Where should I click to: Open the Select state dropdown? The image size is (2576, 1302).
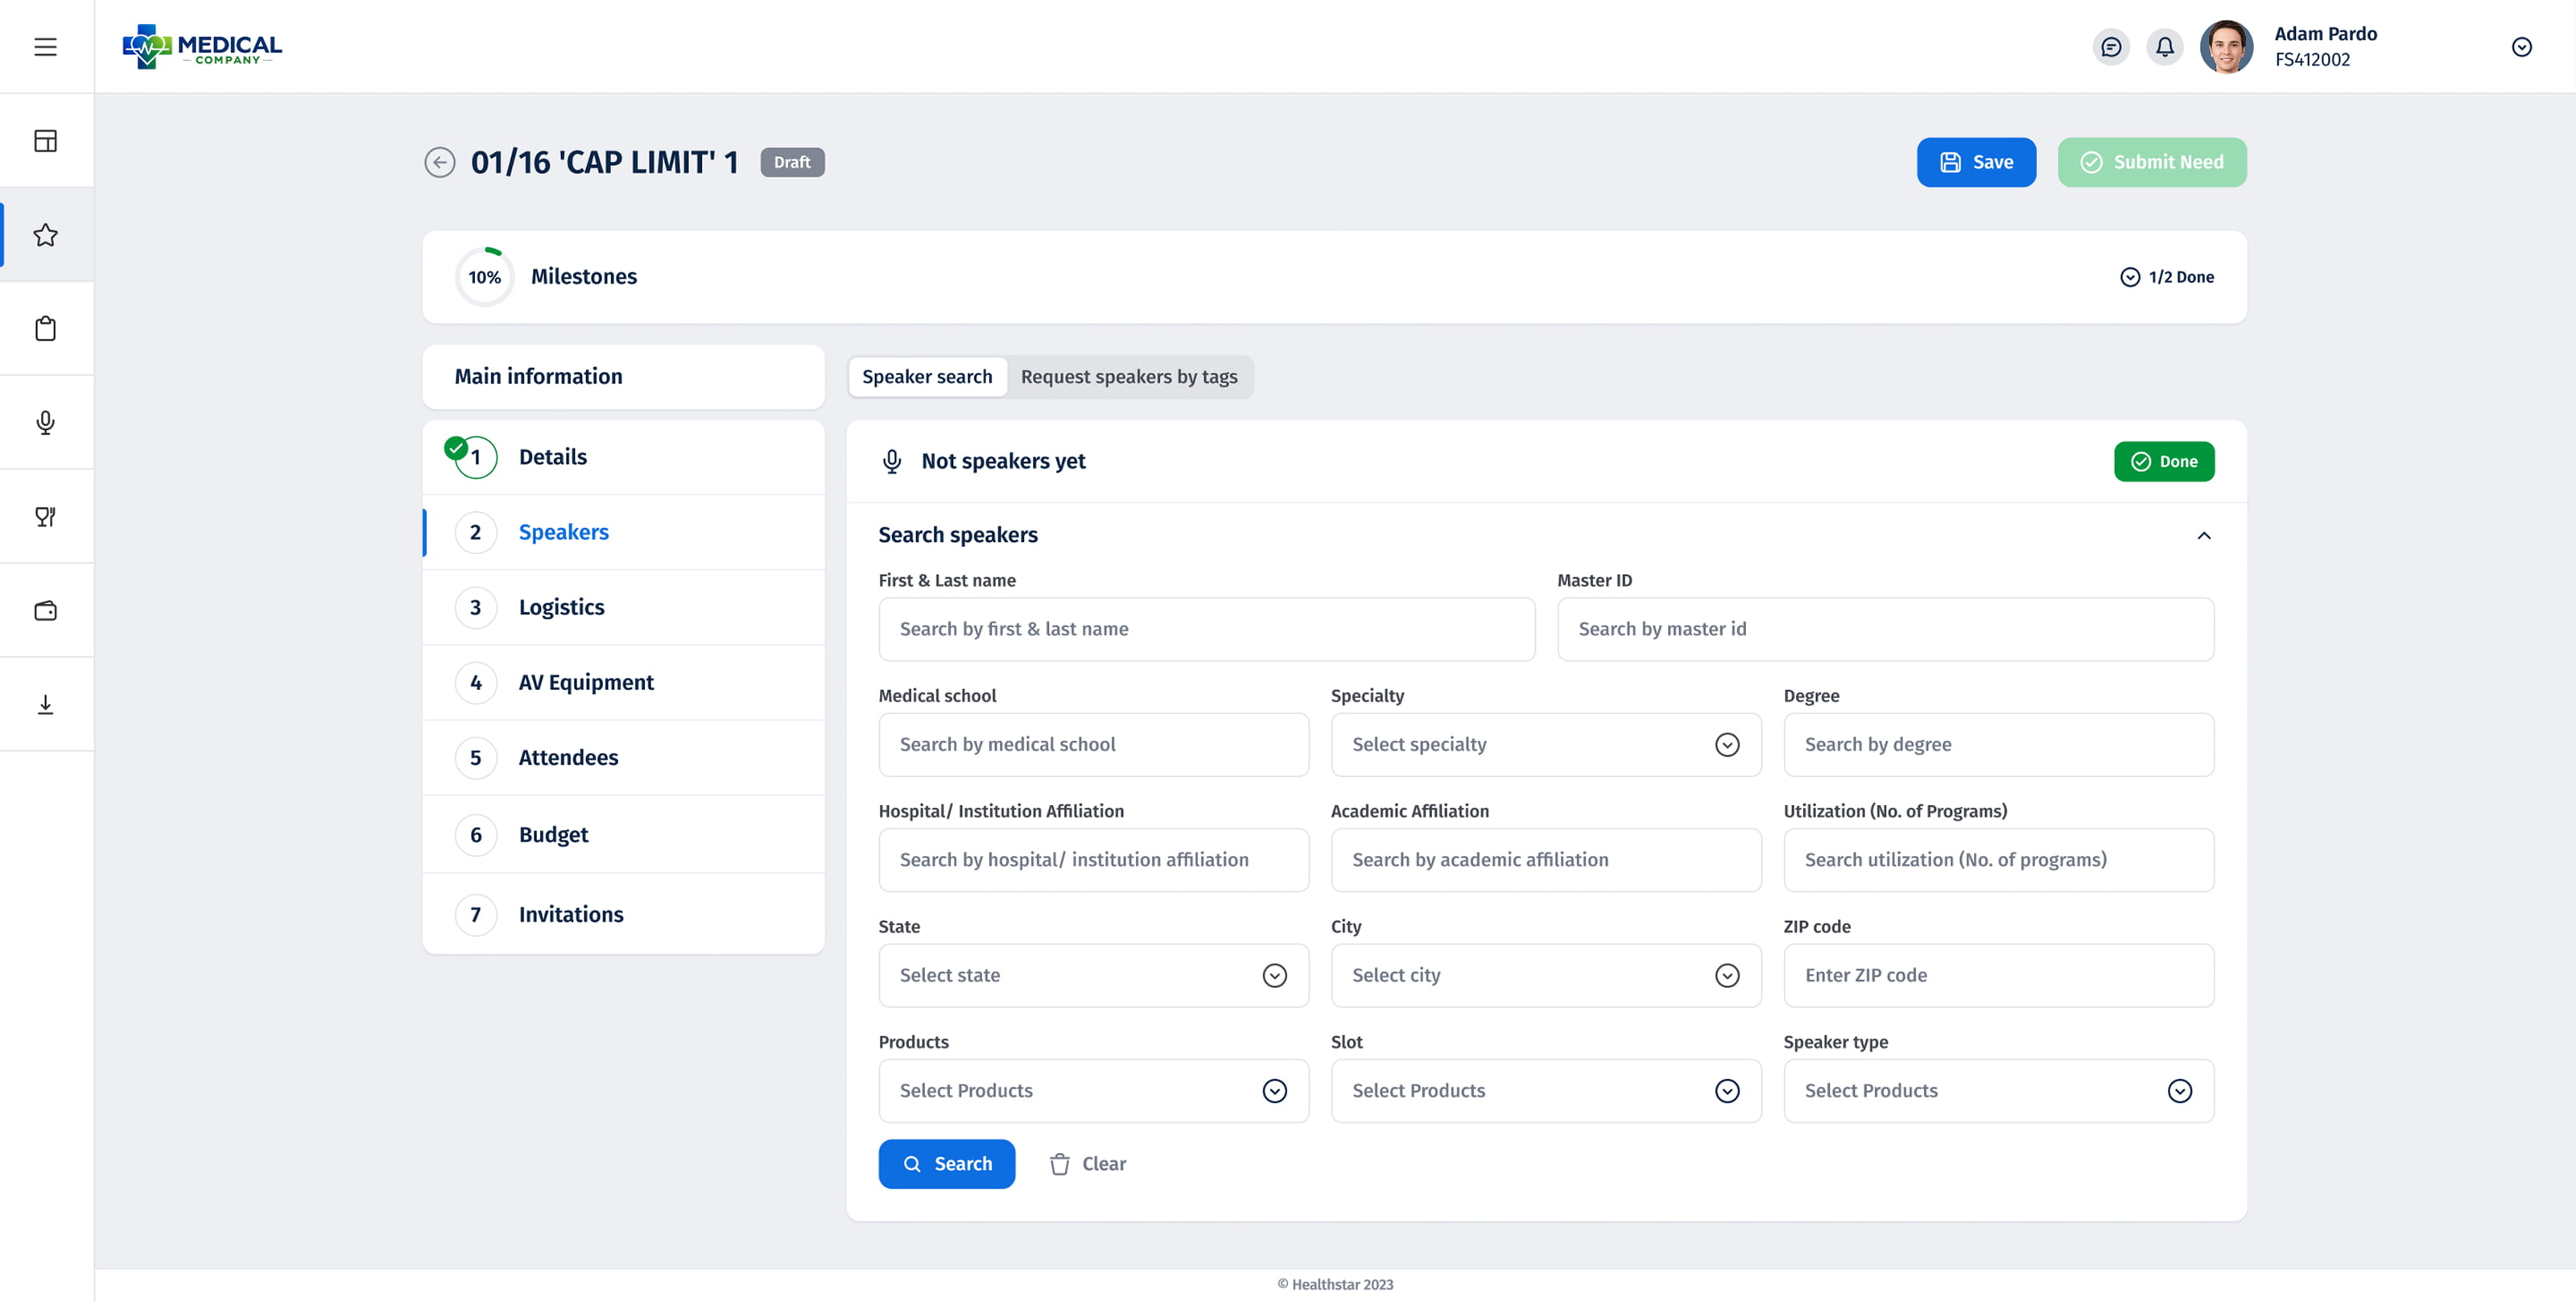pos(1093,976)
